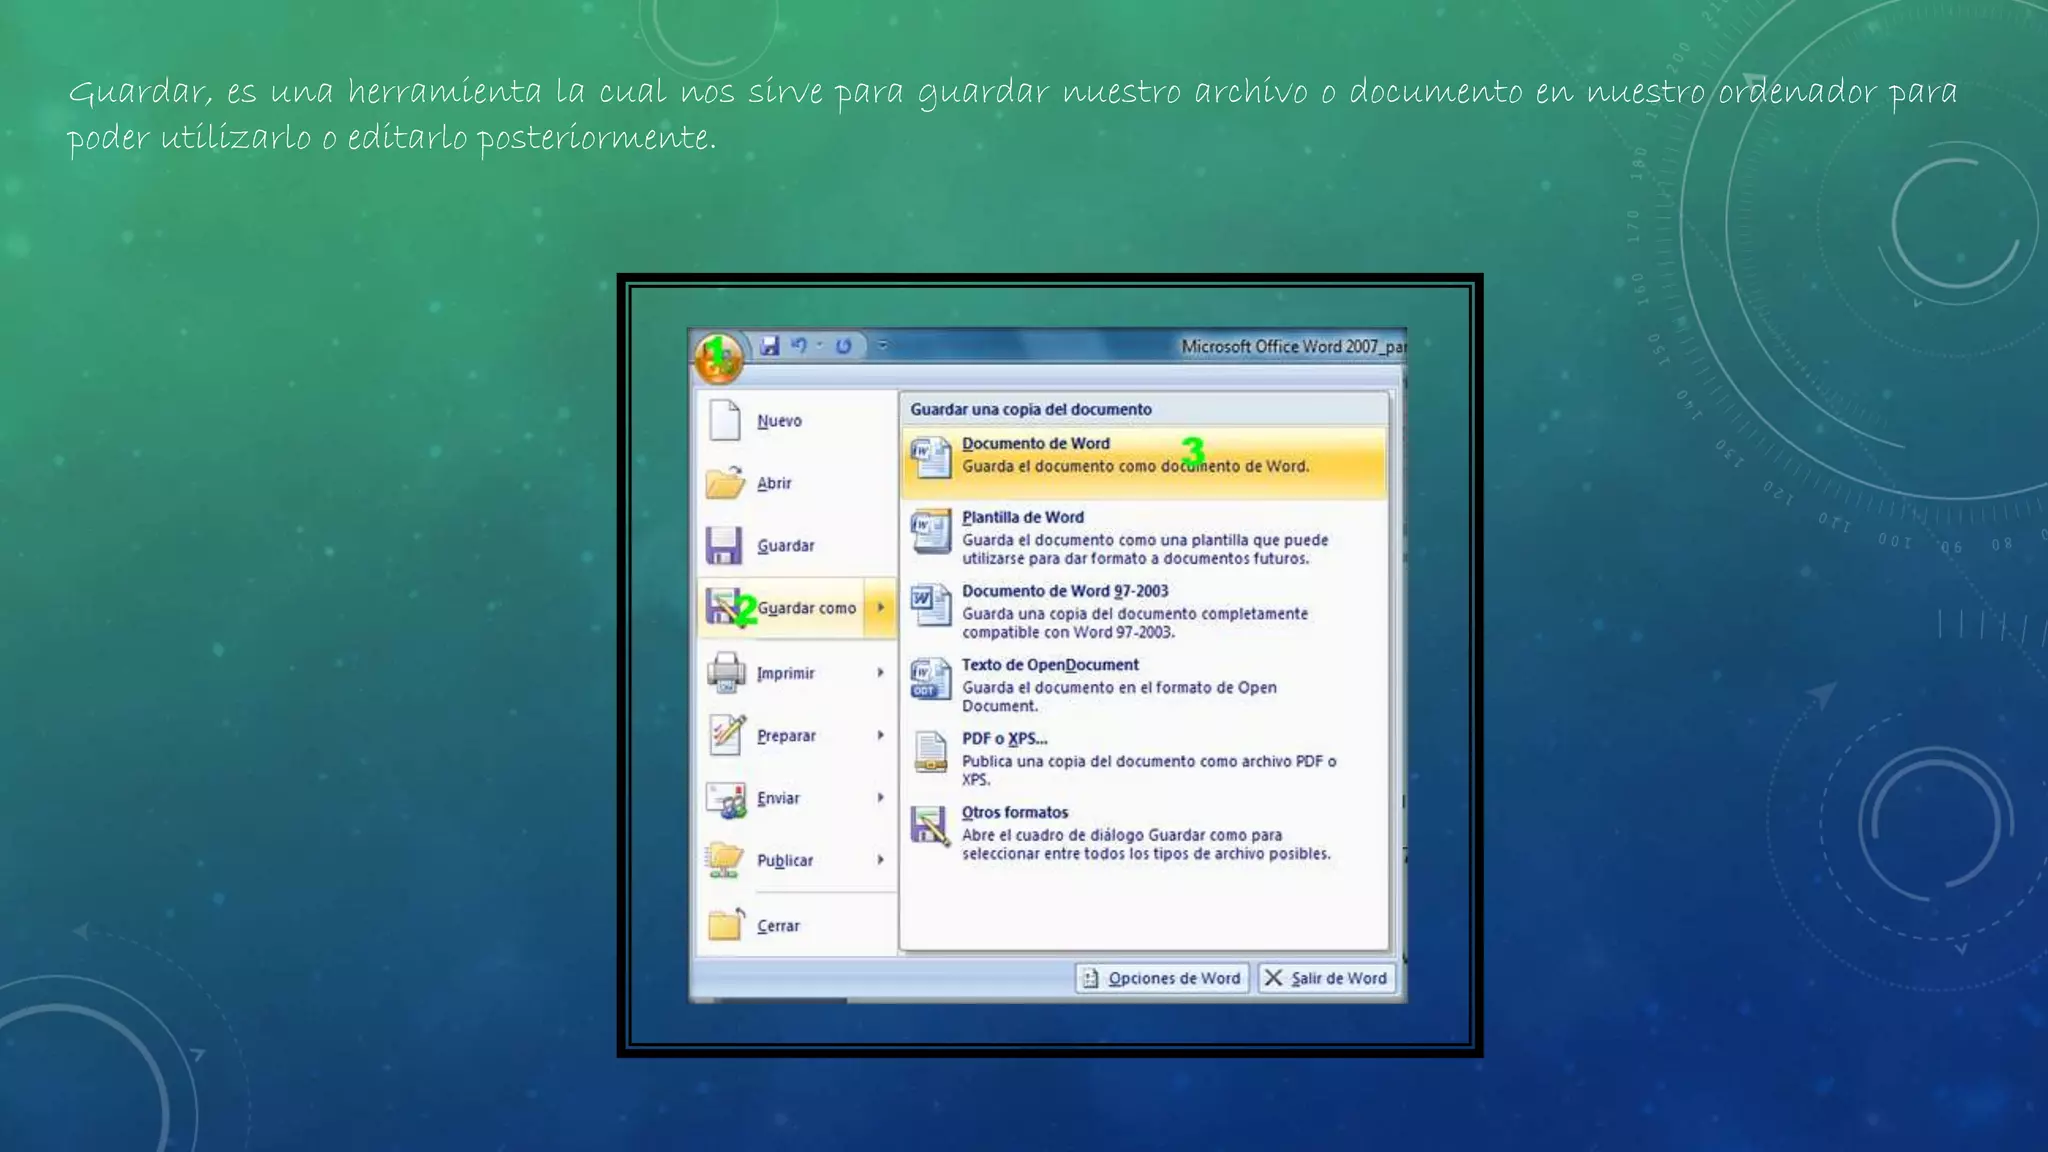Open the Undo history dropdown arrow
Screen dimensions: 2048x1152
click(819, 346)
